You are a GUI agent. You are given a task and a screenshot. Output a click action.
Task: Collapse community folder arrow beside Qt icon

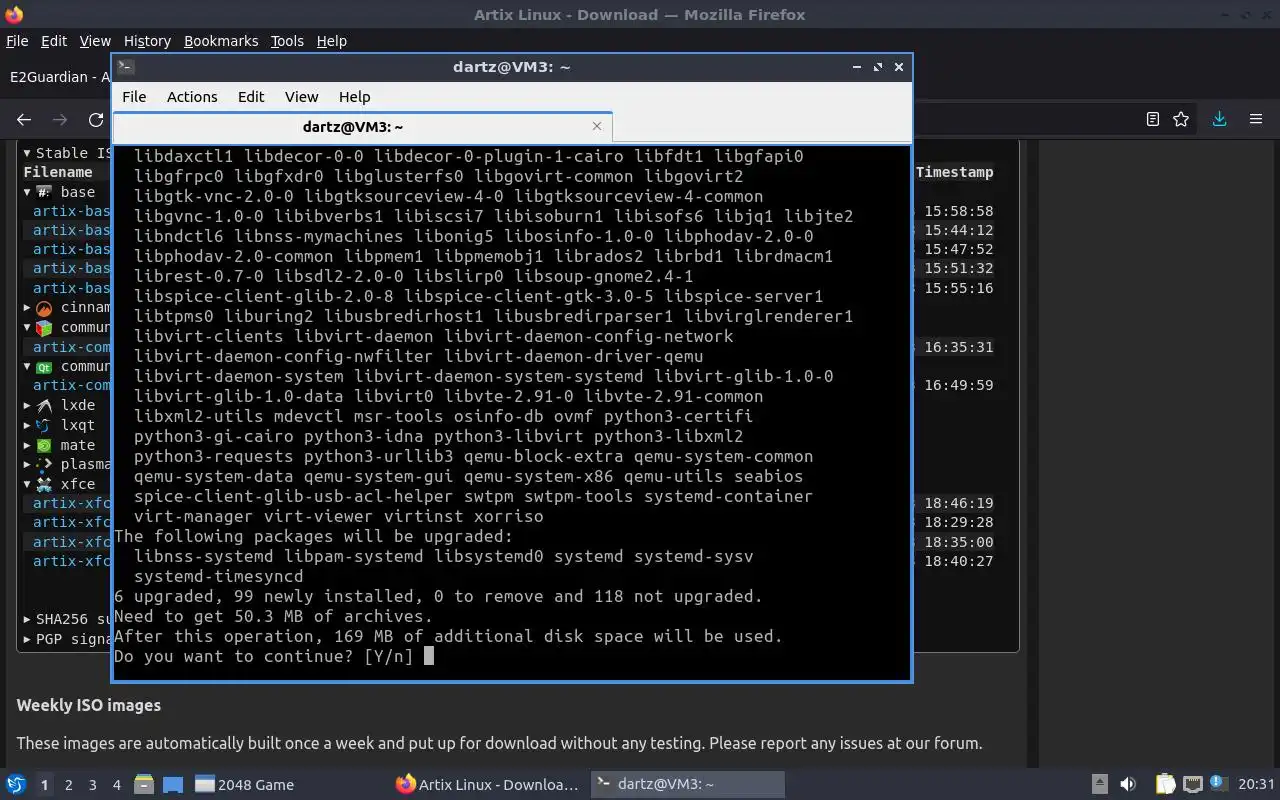point(28,366)
